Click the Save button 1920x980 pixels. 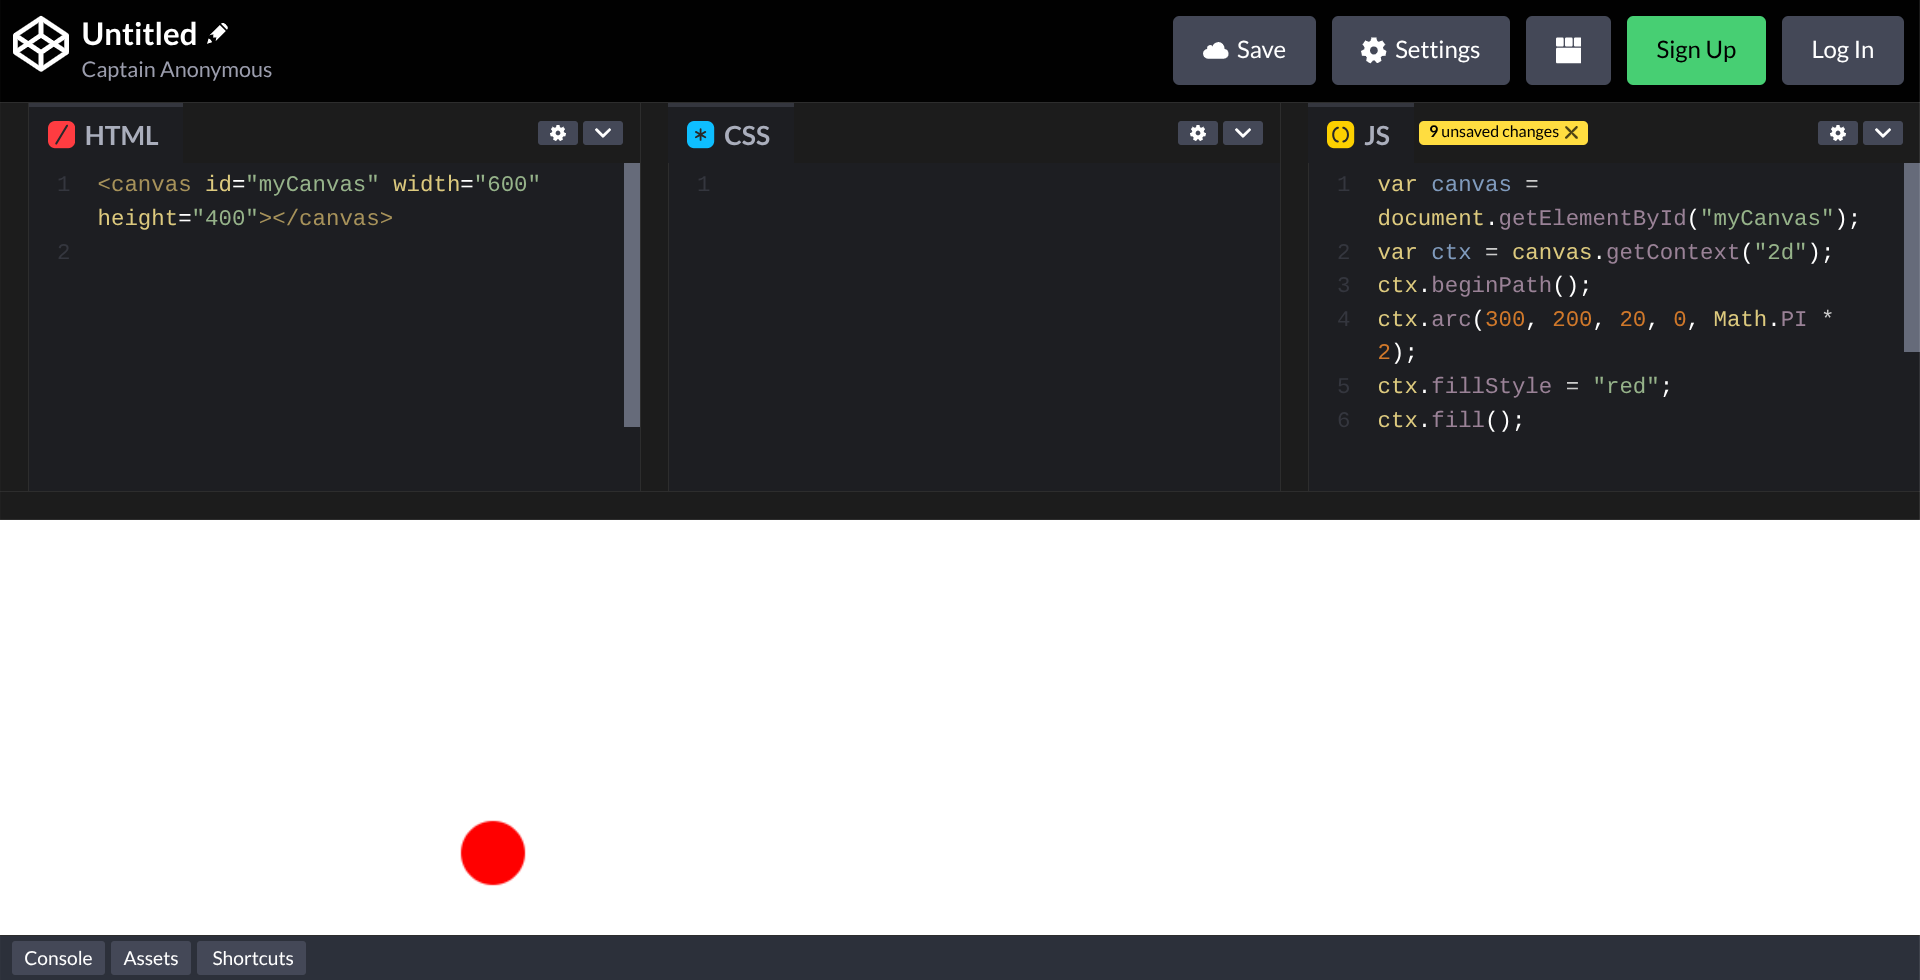click(x=1244, y=50)
